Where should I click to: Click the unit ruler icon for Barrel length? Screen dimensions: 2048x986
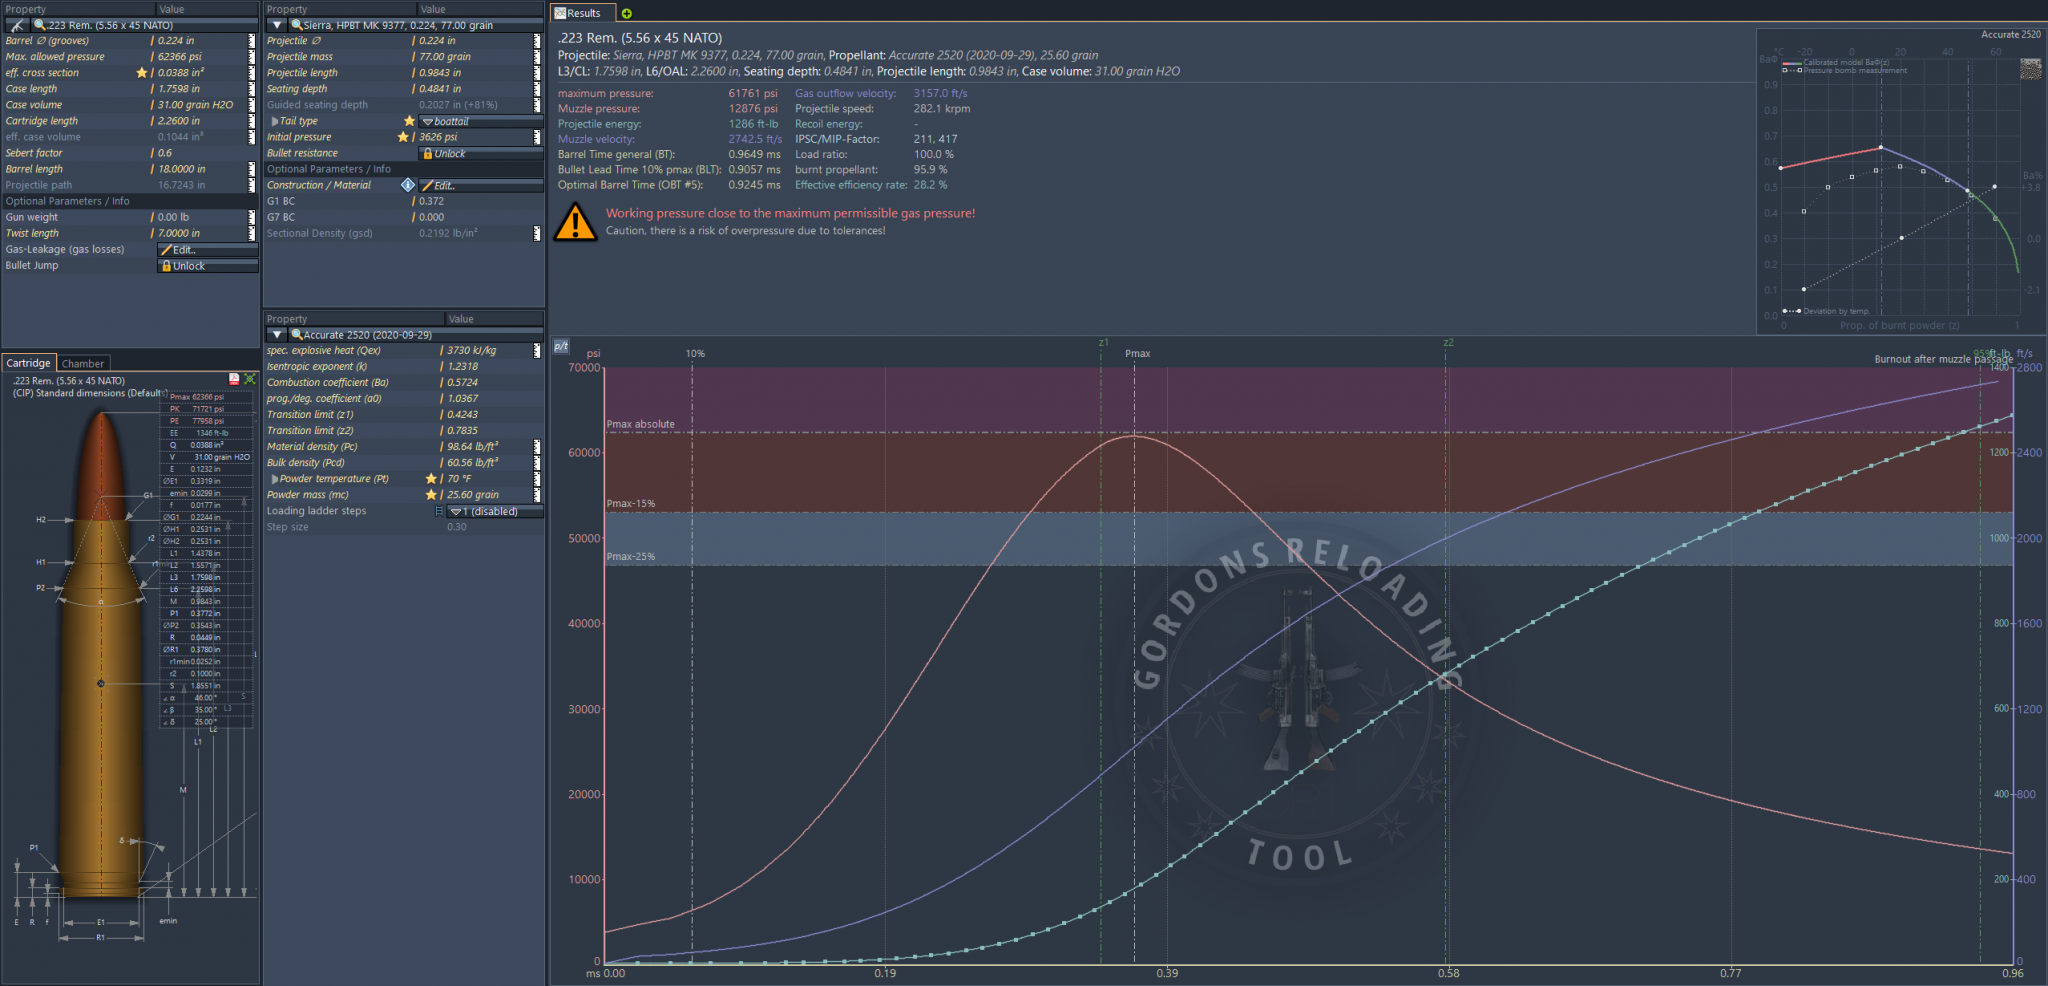pos(252,169)
